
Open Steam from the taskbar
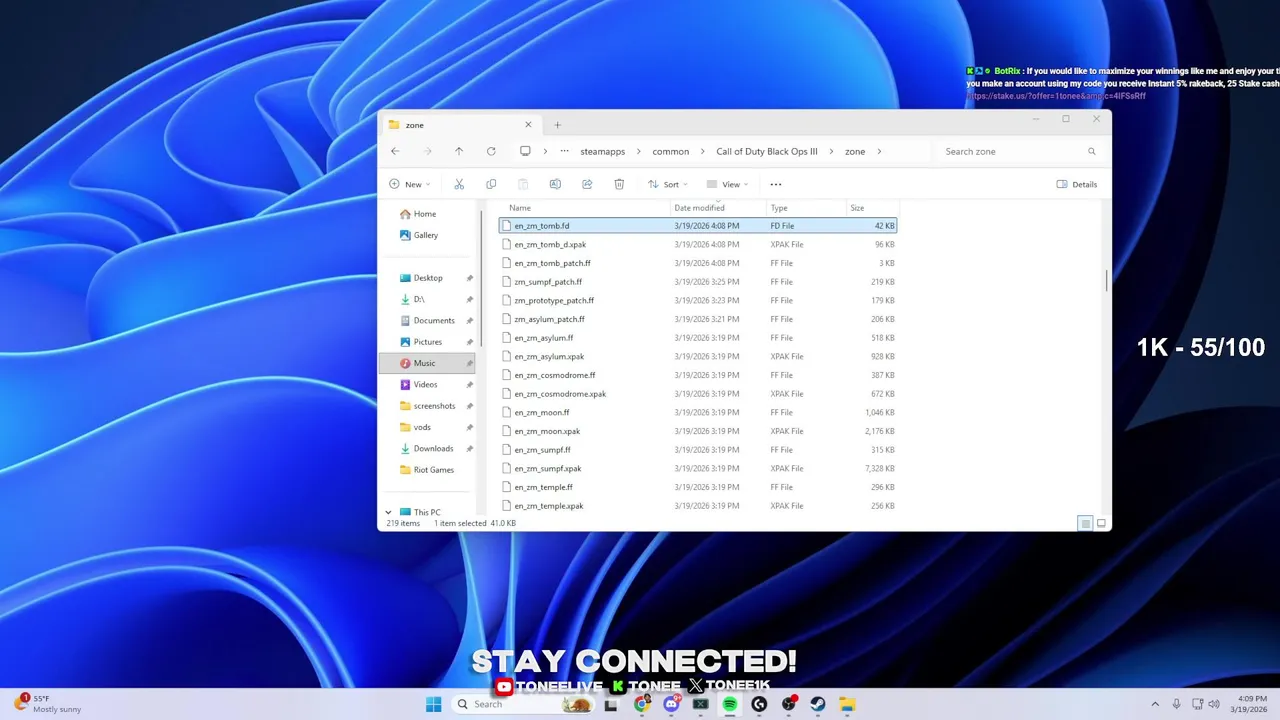pos(818,704)
